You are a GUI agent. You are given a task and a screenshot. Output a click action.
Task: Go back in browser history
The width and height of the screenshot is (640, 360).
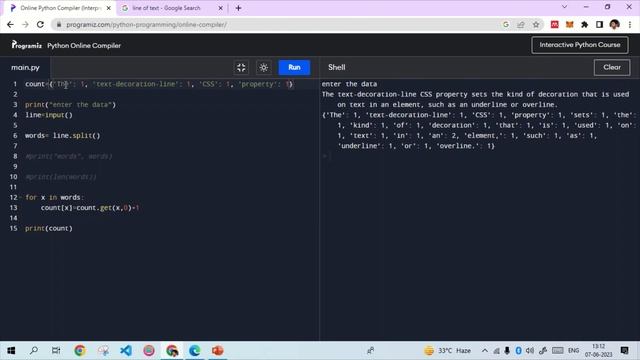pos(10,24)
